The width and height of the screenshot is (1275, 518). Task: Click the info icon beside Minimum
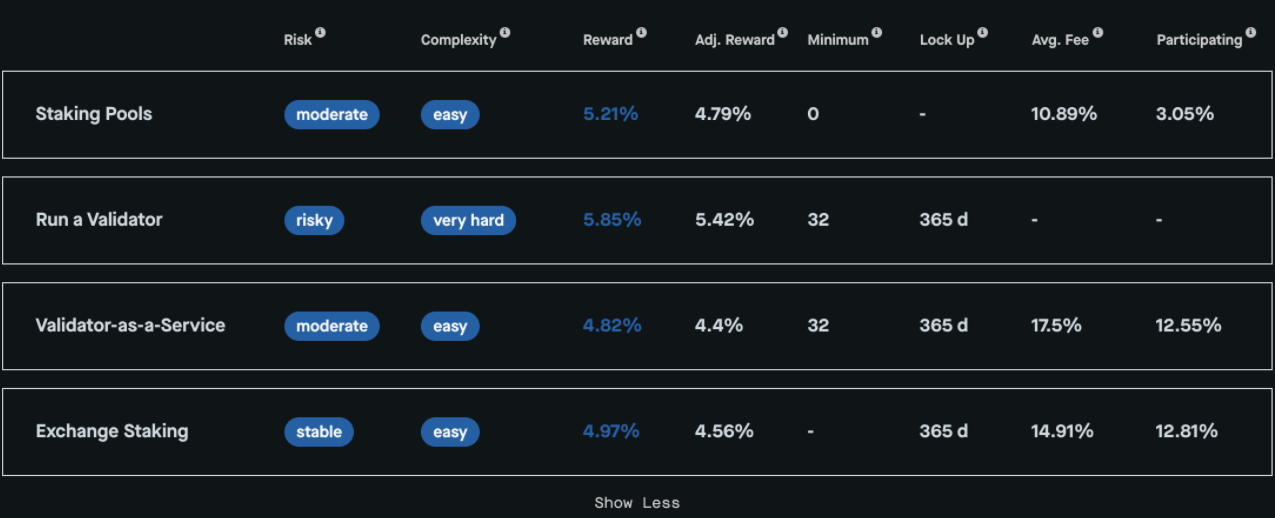click(877, 34)
